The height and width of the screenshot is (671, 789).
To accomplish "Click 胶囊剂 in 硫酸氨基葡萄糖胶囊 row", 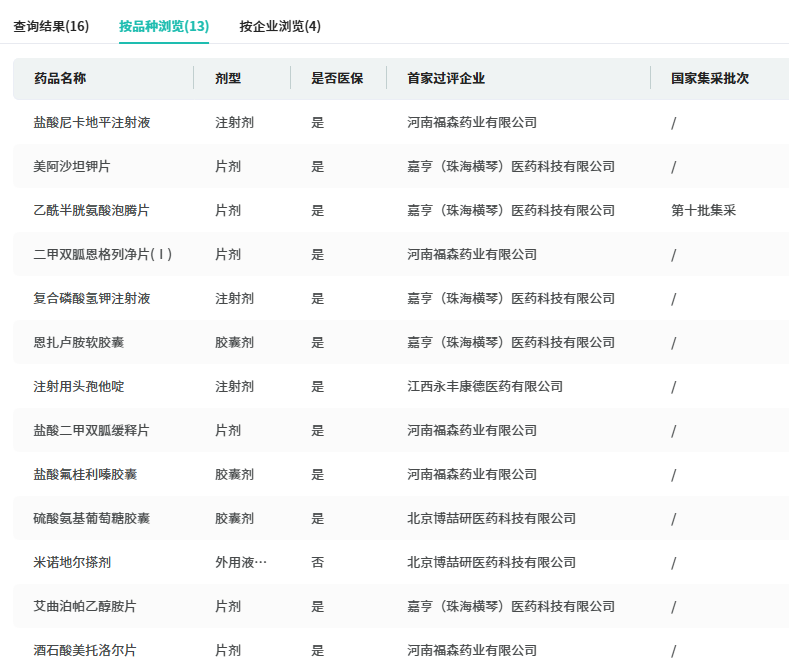I will 234,518.
